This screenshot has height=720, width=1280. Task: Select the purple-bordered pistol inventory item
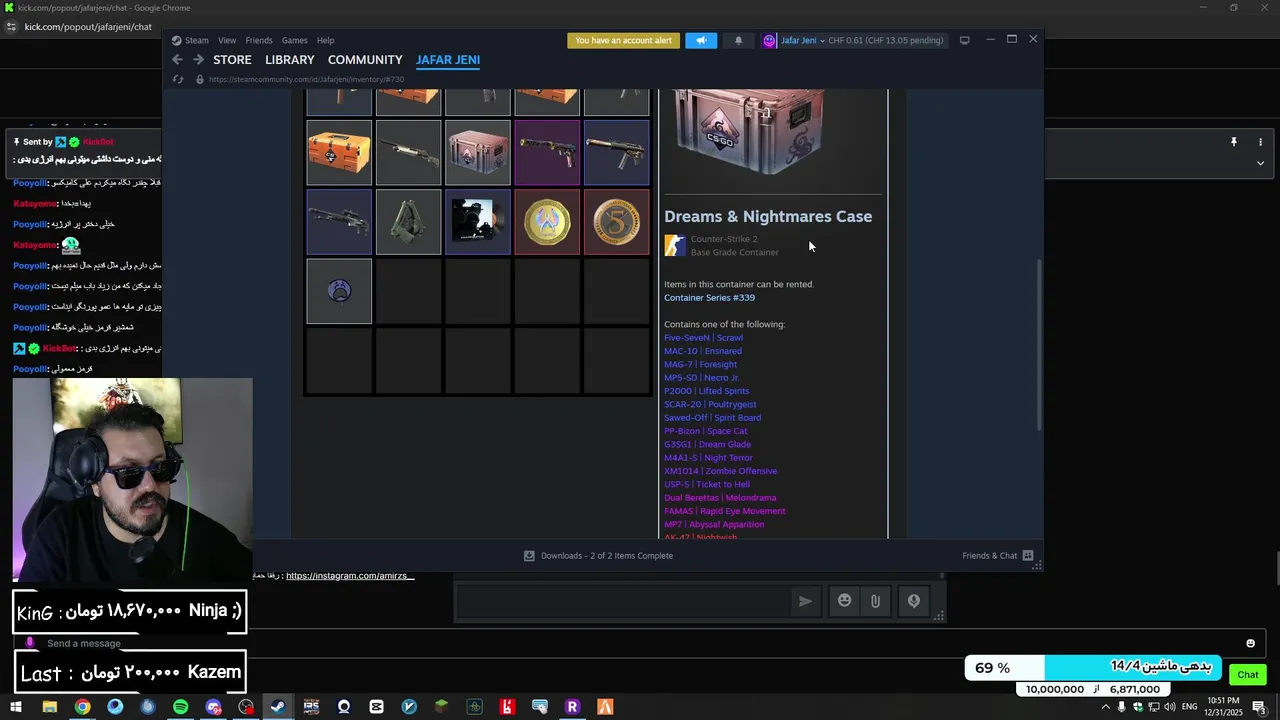pyautogui.click(x=547, y=153)
